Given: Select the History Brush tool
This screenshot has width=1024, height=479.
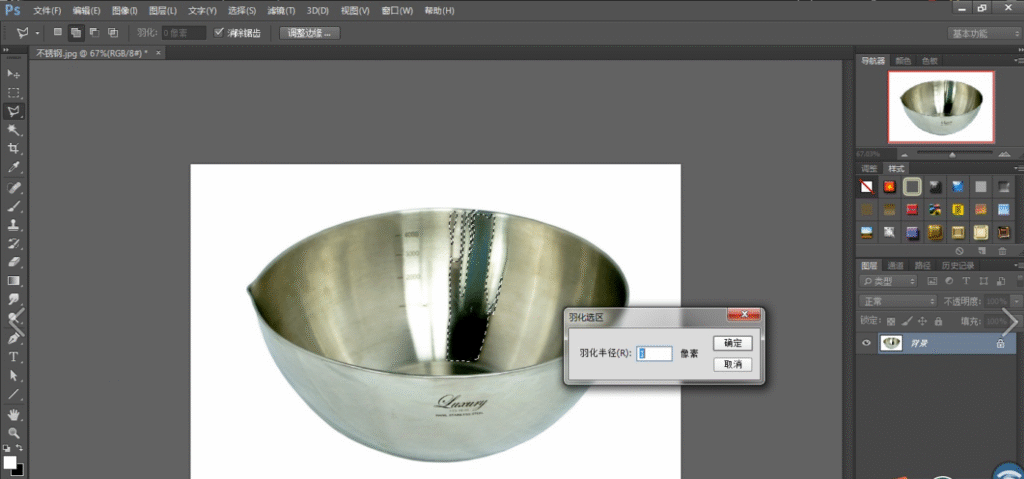Looking at the screenshot, I should [x=13, y=244].
